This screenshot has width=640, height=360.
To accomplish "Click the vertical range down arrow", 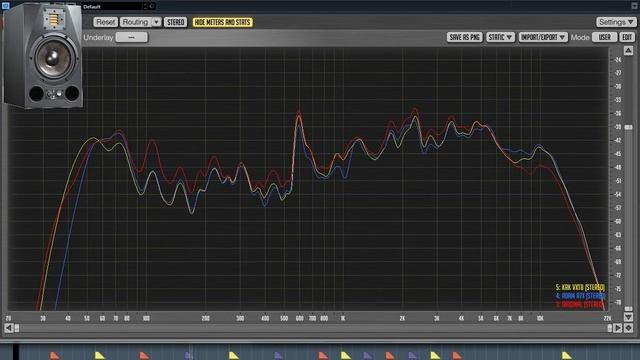I will pyautogui.click(x=629, y=317).
